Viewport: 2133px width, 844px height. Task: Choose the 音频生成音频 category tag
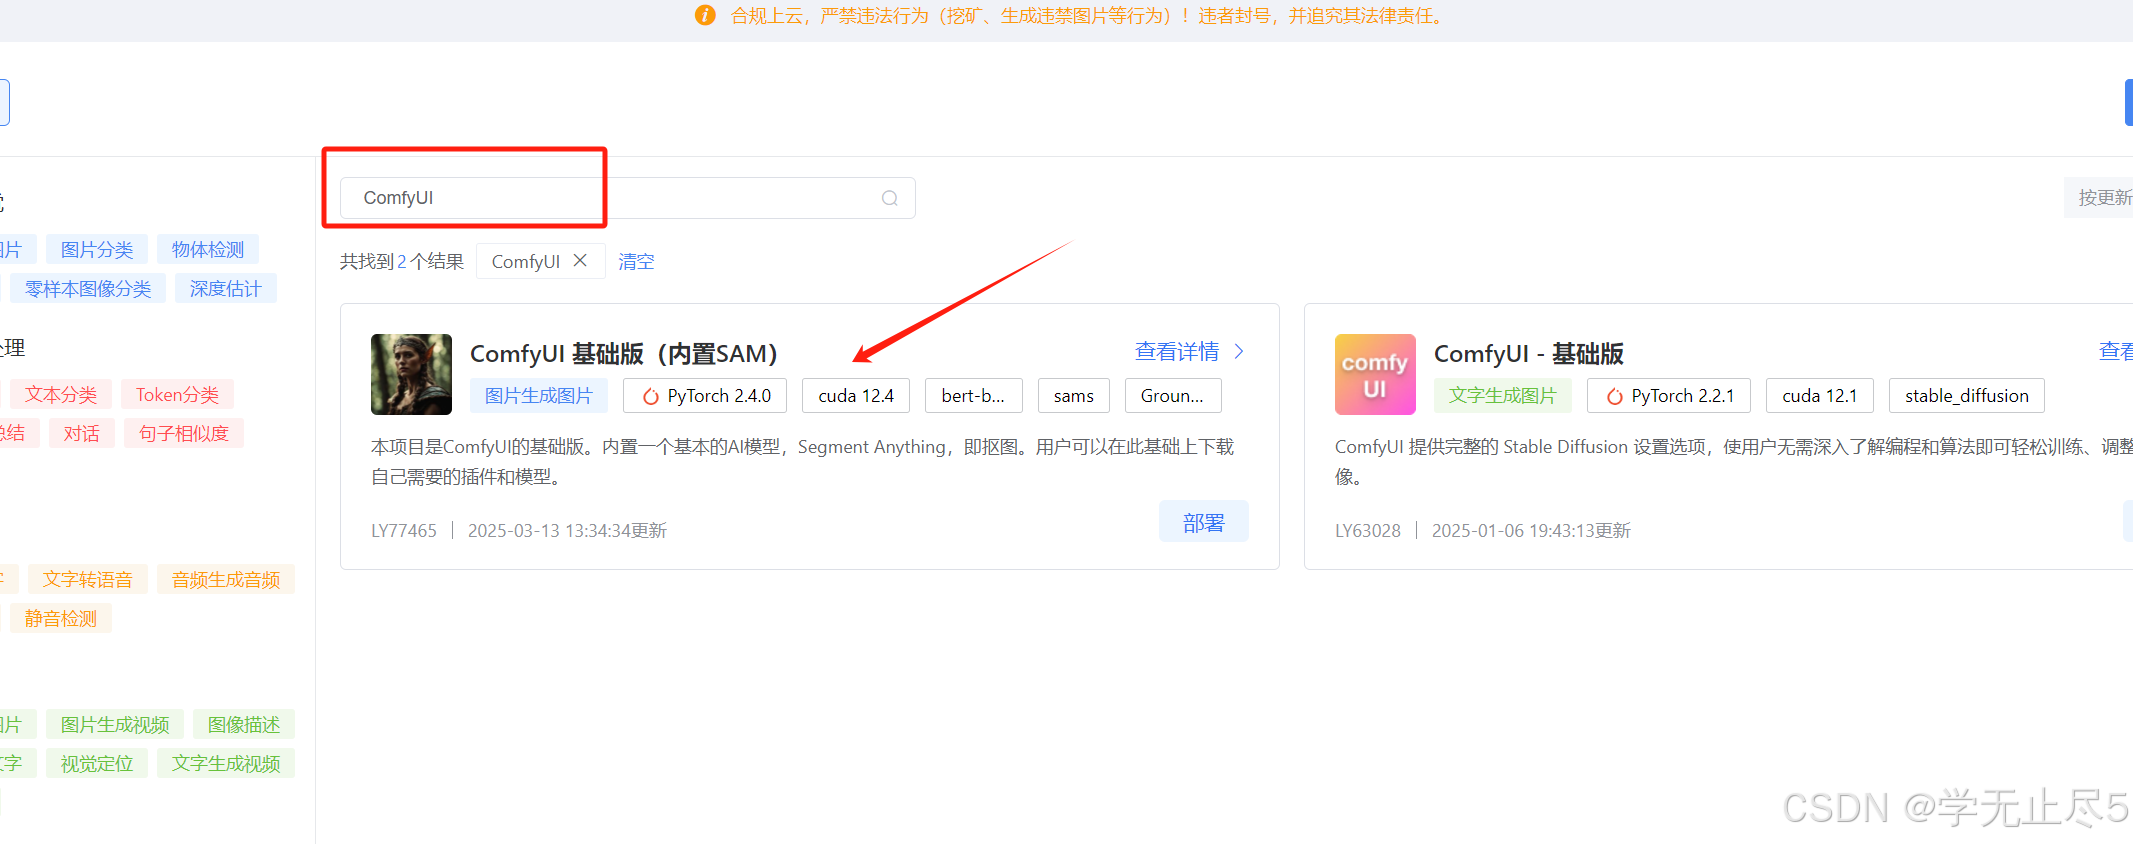coord(226,579)
